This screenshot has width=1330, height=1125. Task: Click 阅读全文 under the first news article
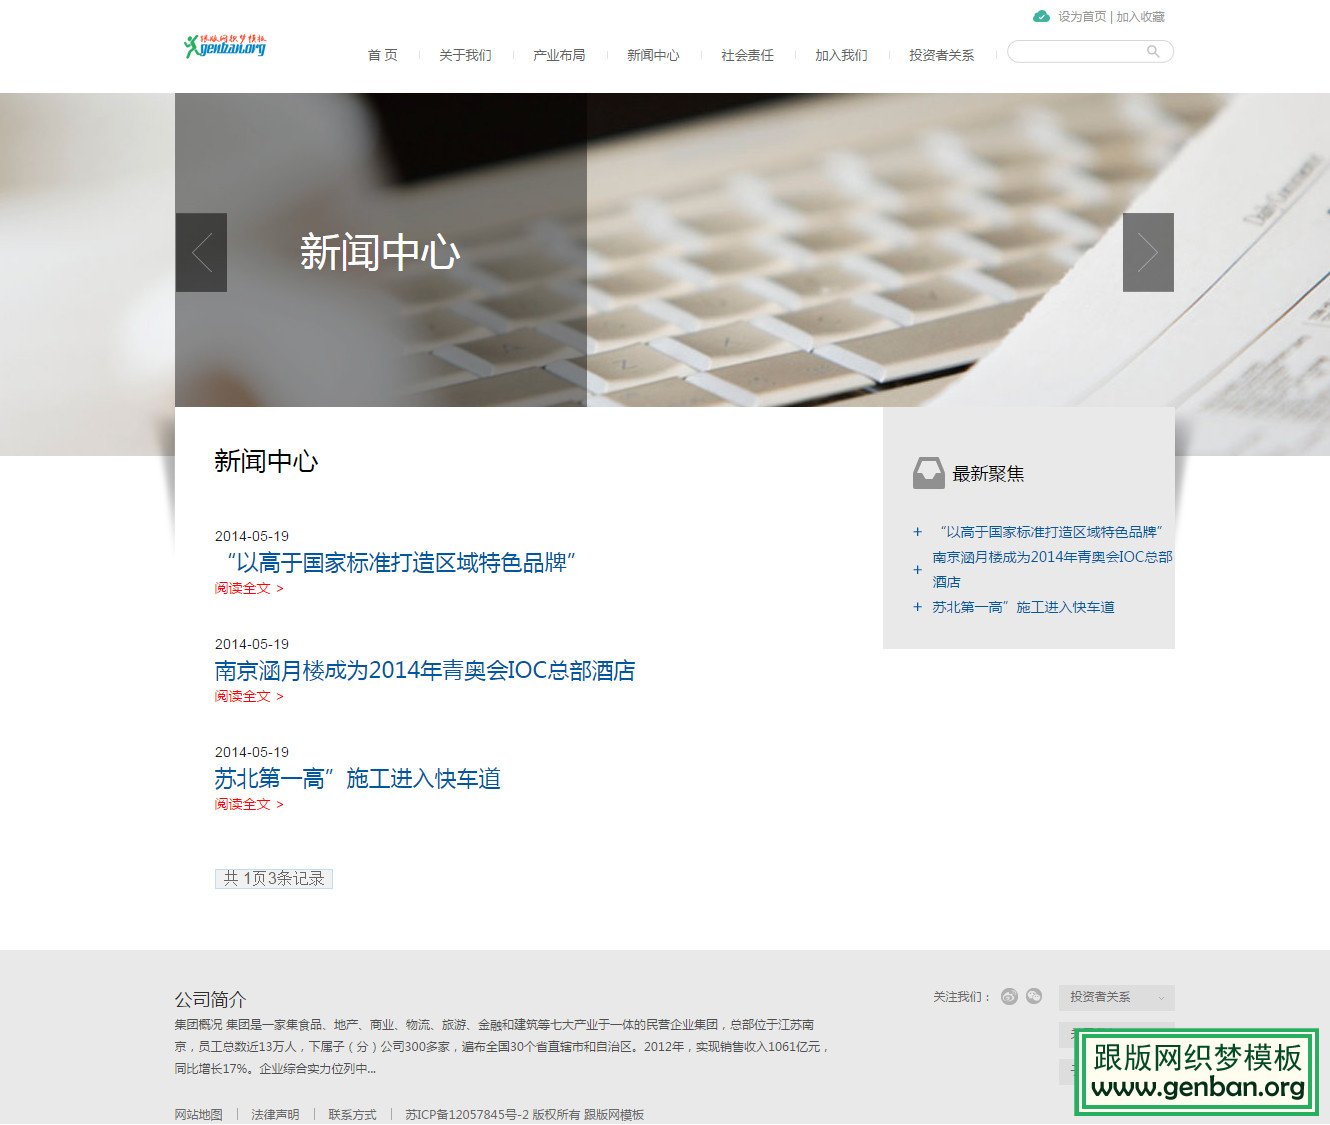click(241, 589)
